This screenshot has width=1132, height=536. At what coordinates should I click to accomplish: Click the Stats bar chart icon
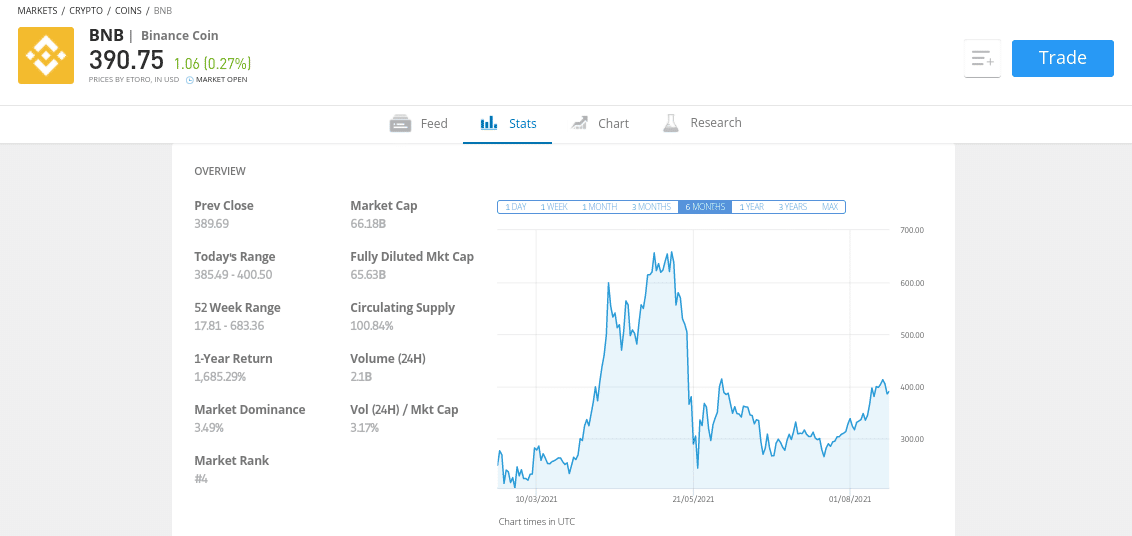click(x=489, y=123)
